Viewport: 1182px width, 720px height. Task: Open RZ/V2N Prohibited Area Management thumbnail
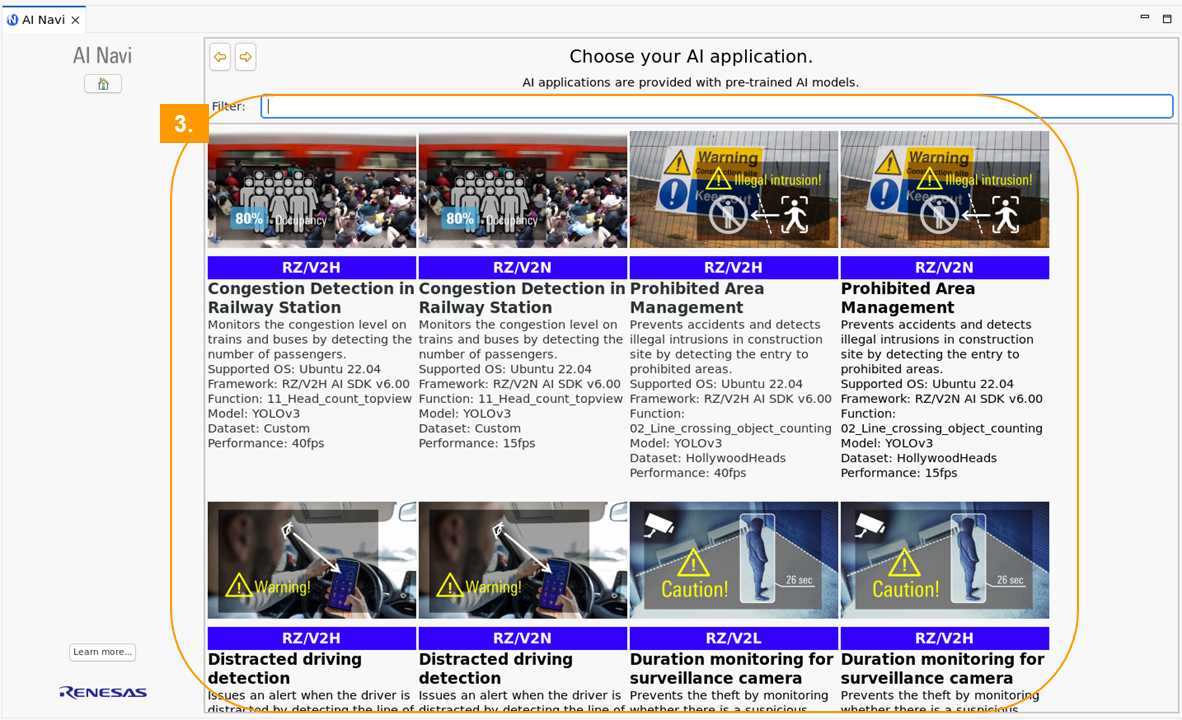(945, 189)
